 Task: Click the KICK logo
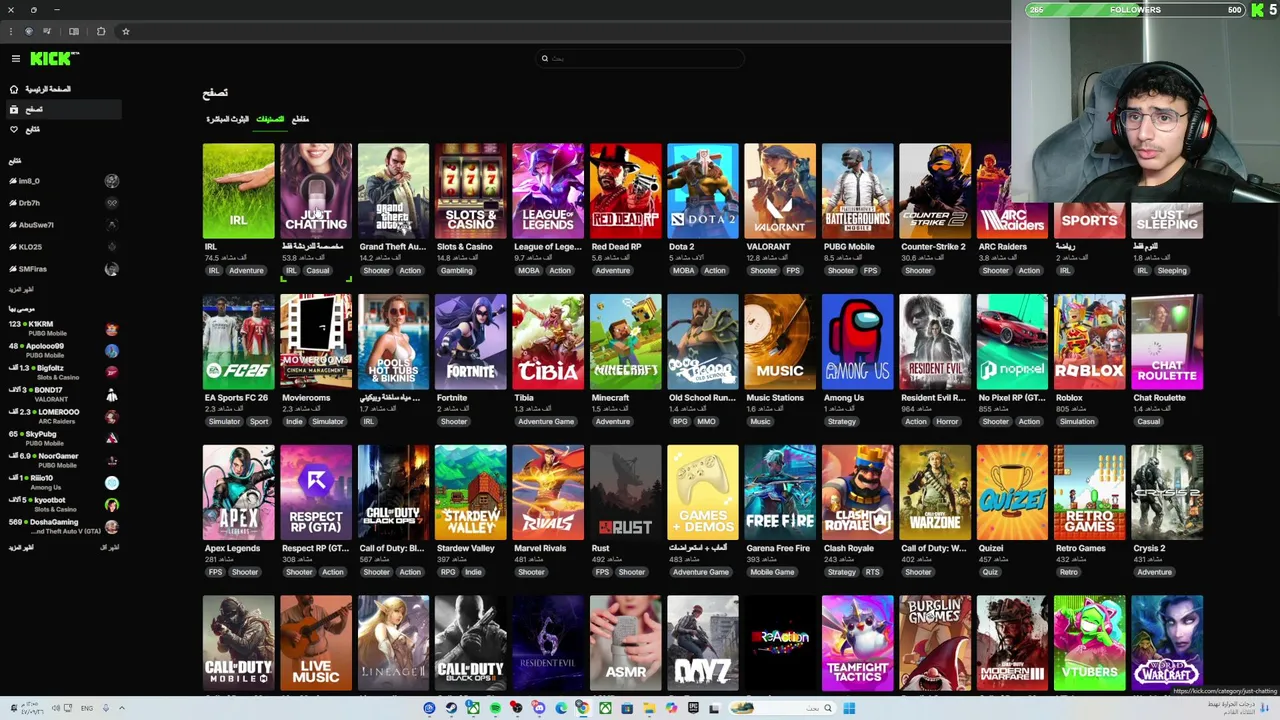coord(54,59)
